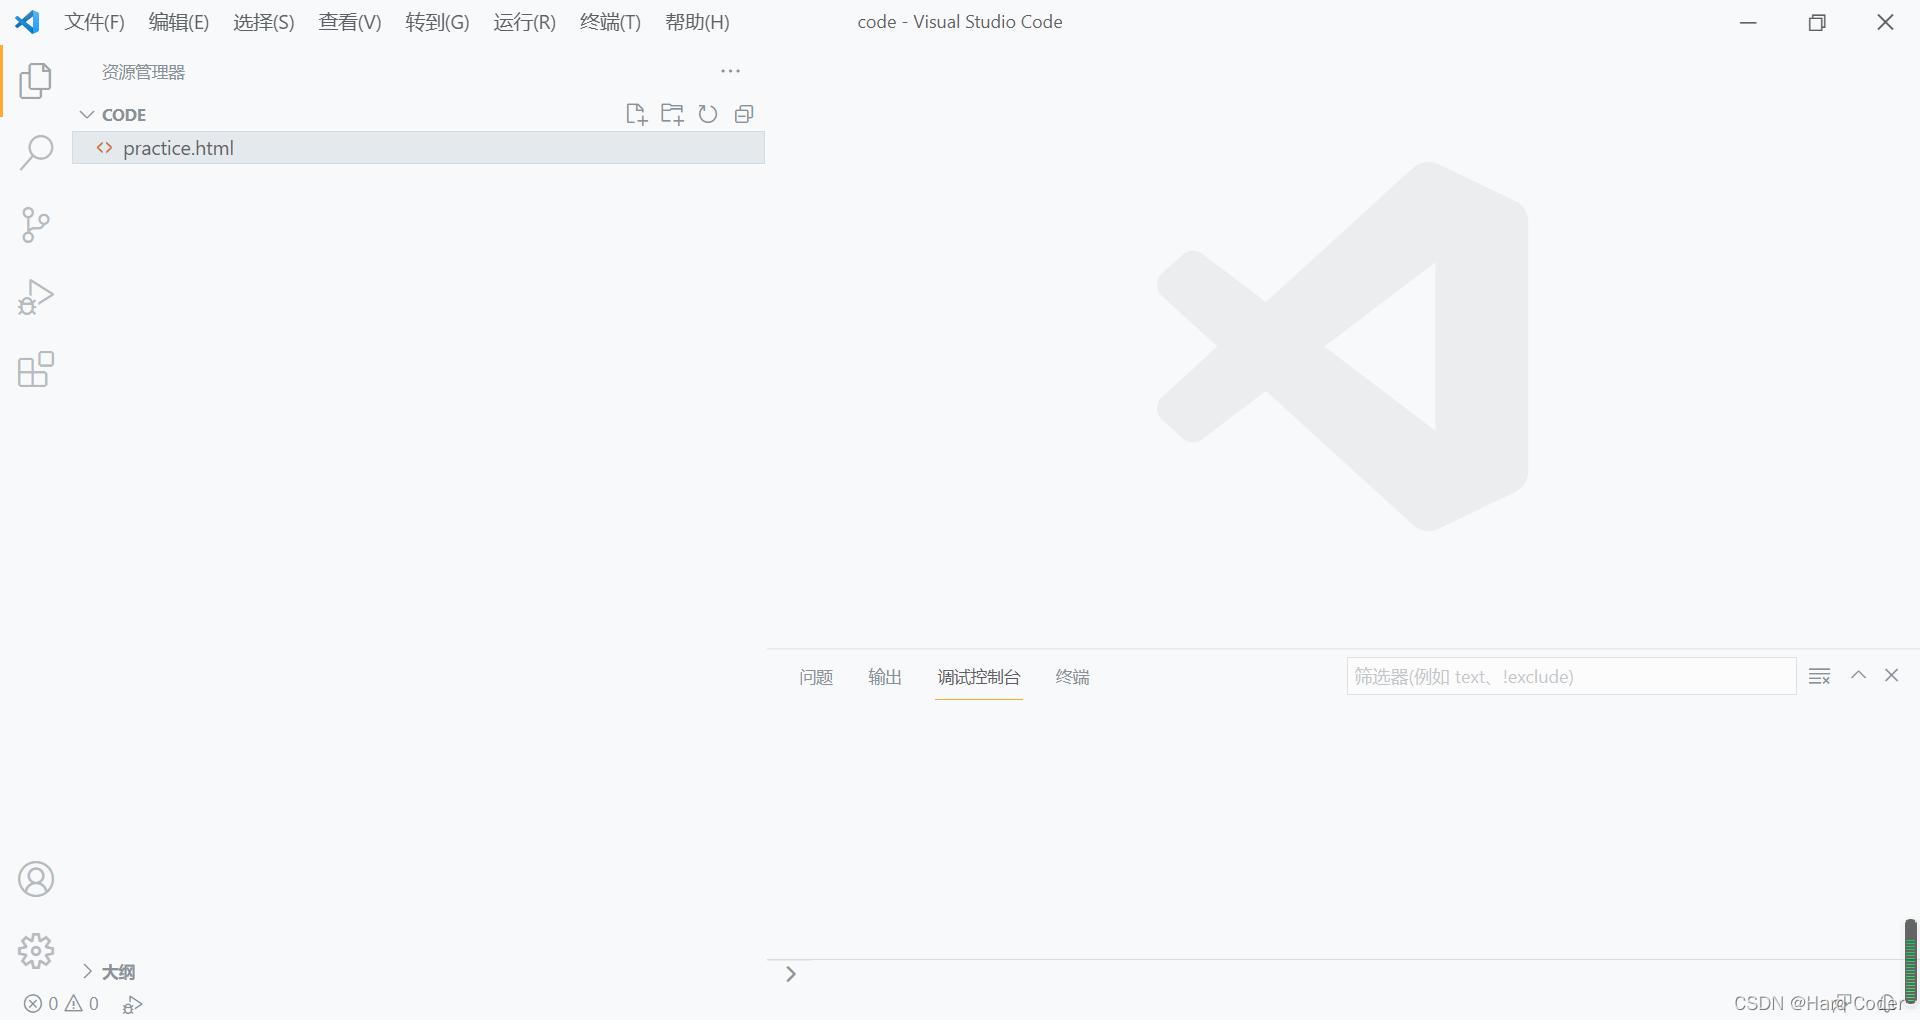Open the Manage gear settings icon
This screenshot has height=1020, width=1920.
click(x=36, y=951)
